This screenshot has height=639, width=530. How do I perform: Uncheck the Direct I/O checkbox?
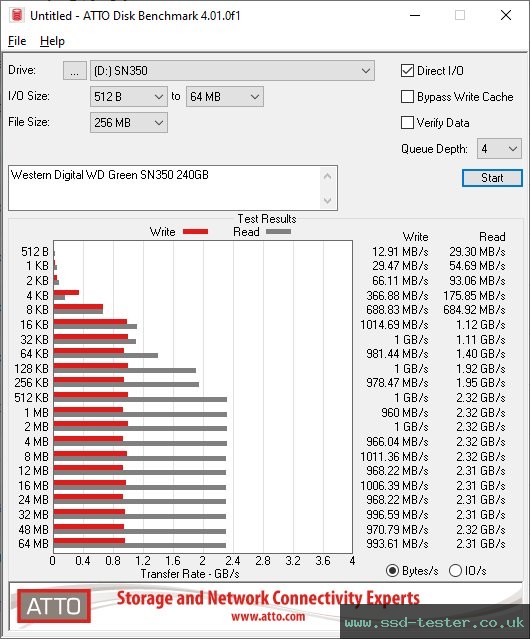click(x=407, y=71)
